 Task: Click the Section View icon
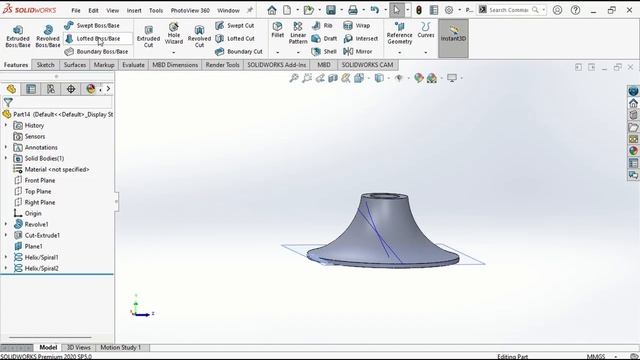tap(333, 78)
